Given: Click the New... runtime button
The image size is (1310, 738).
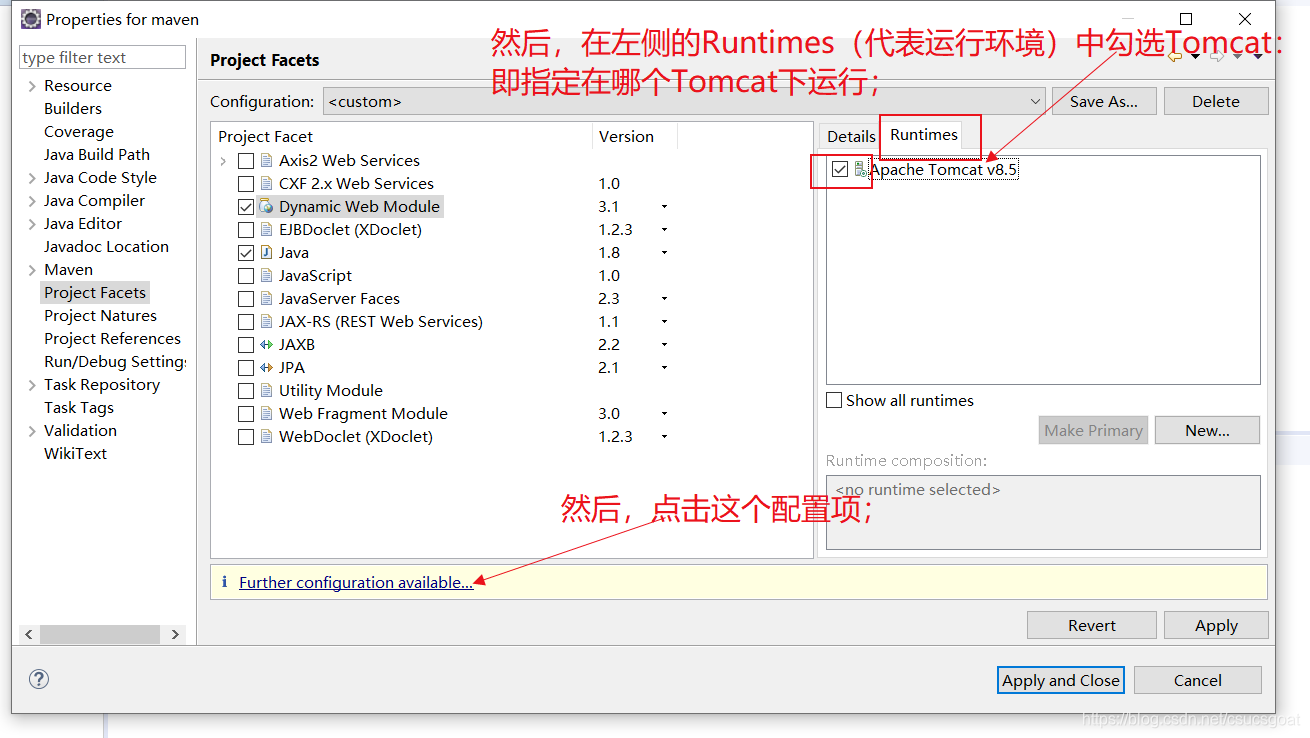Looking at the screenshot, I should pyautogui.click(x=1207, y=430).
